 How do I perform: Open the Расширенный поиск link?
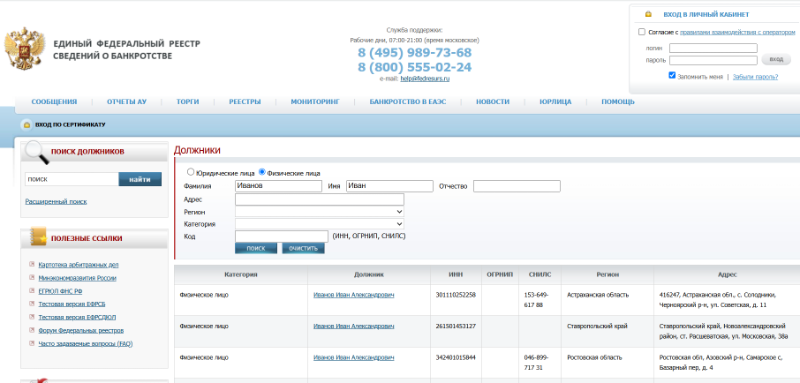tap(56, 202)
